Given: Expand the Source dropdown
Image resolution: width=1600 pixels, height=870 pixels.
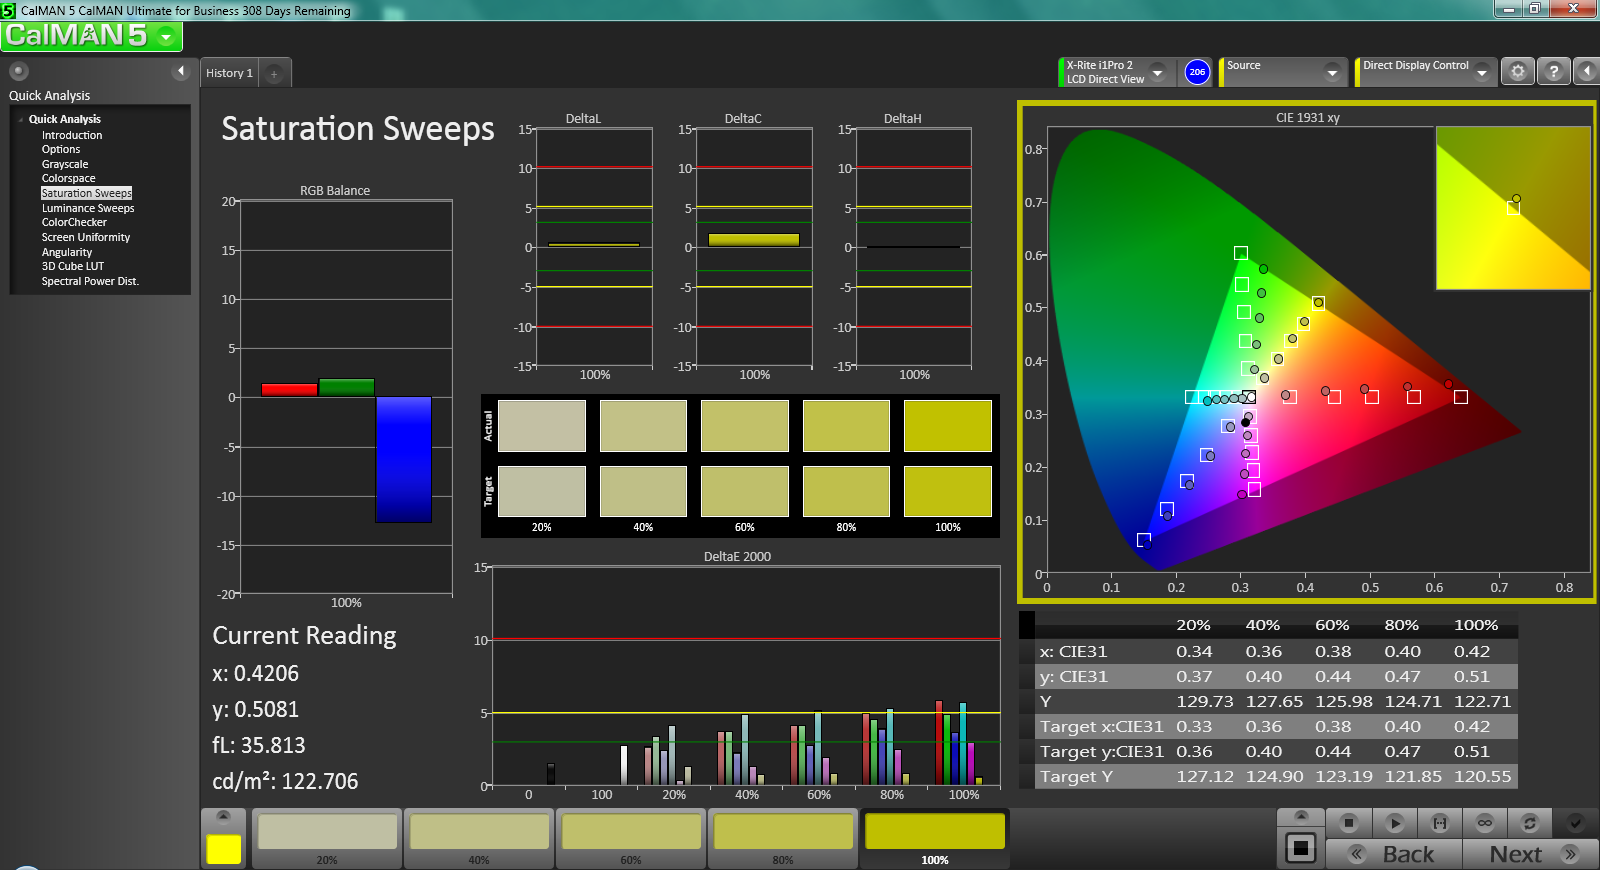Looking at the screenshot, I should tap(1332, 72).
